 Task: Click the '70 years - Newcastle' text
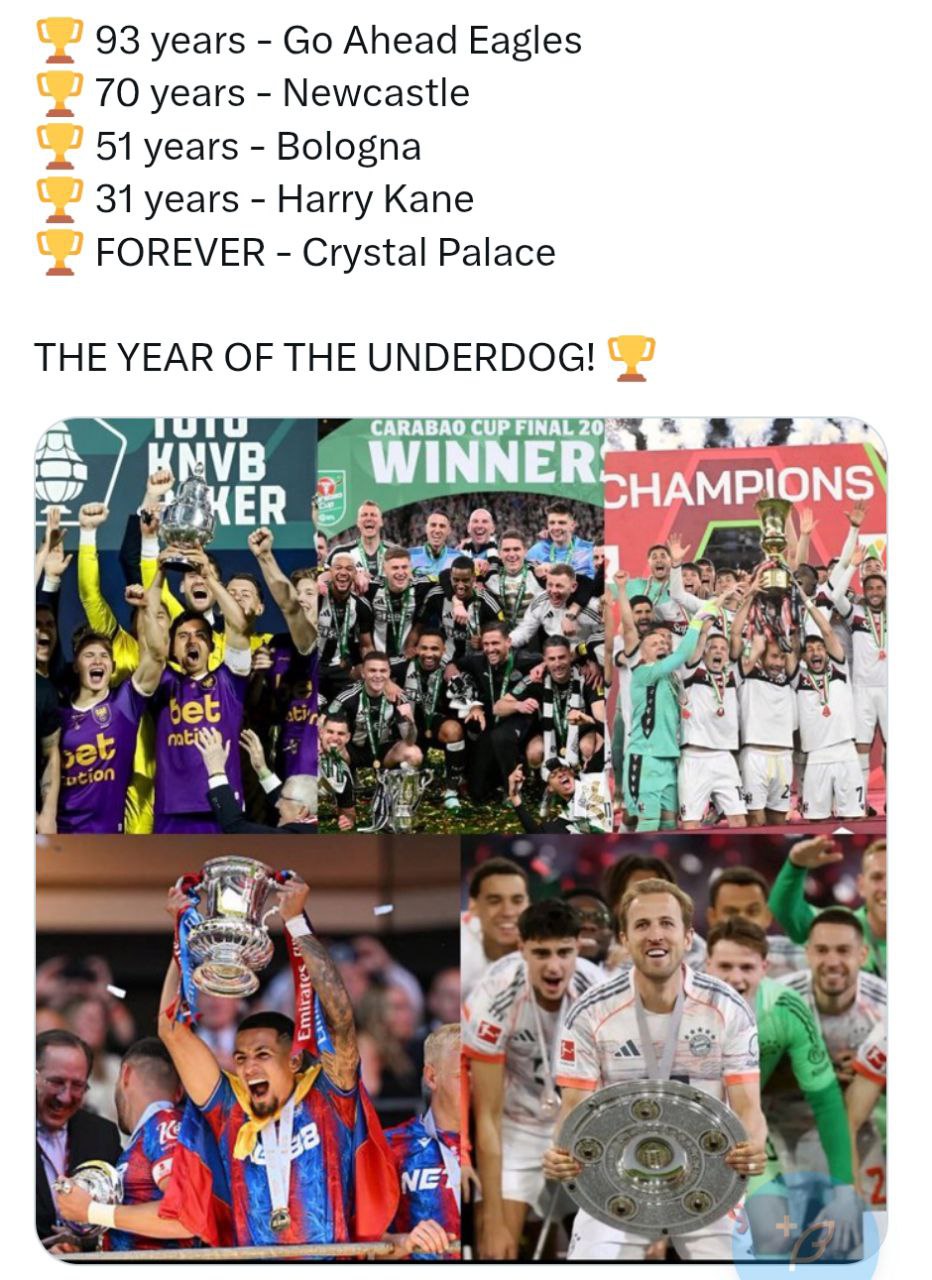(282, 93)
